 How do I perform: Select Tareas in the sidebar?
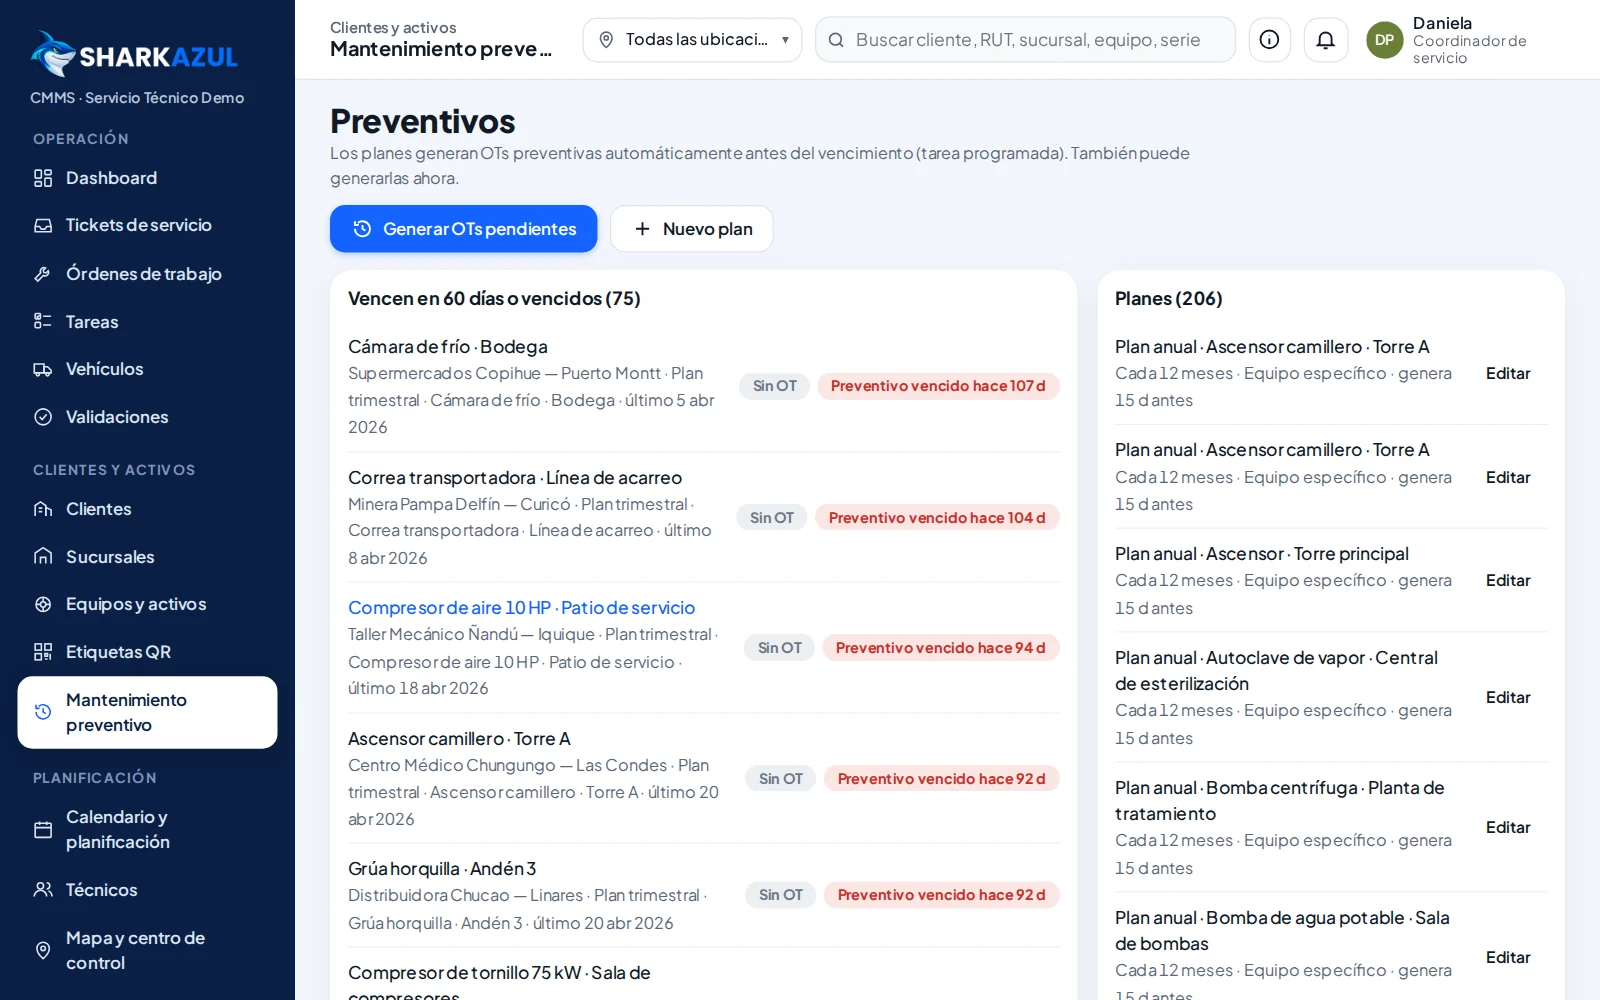click(x=147, y=322)
